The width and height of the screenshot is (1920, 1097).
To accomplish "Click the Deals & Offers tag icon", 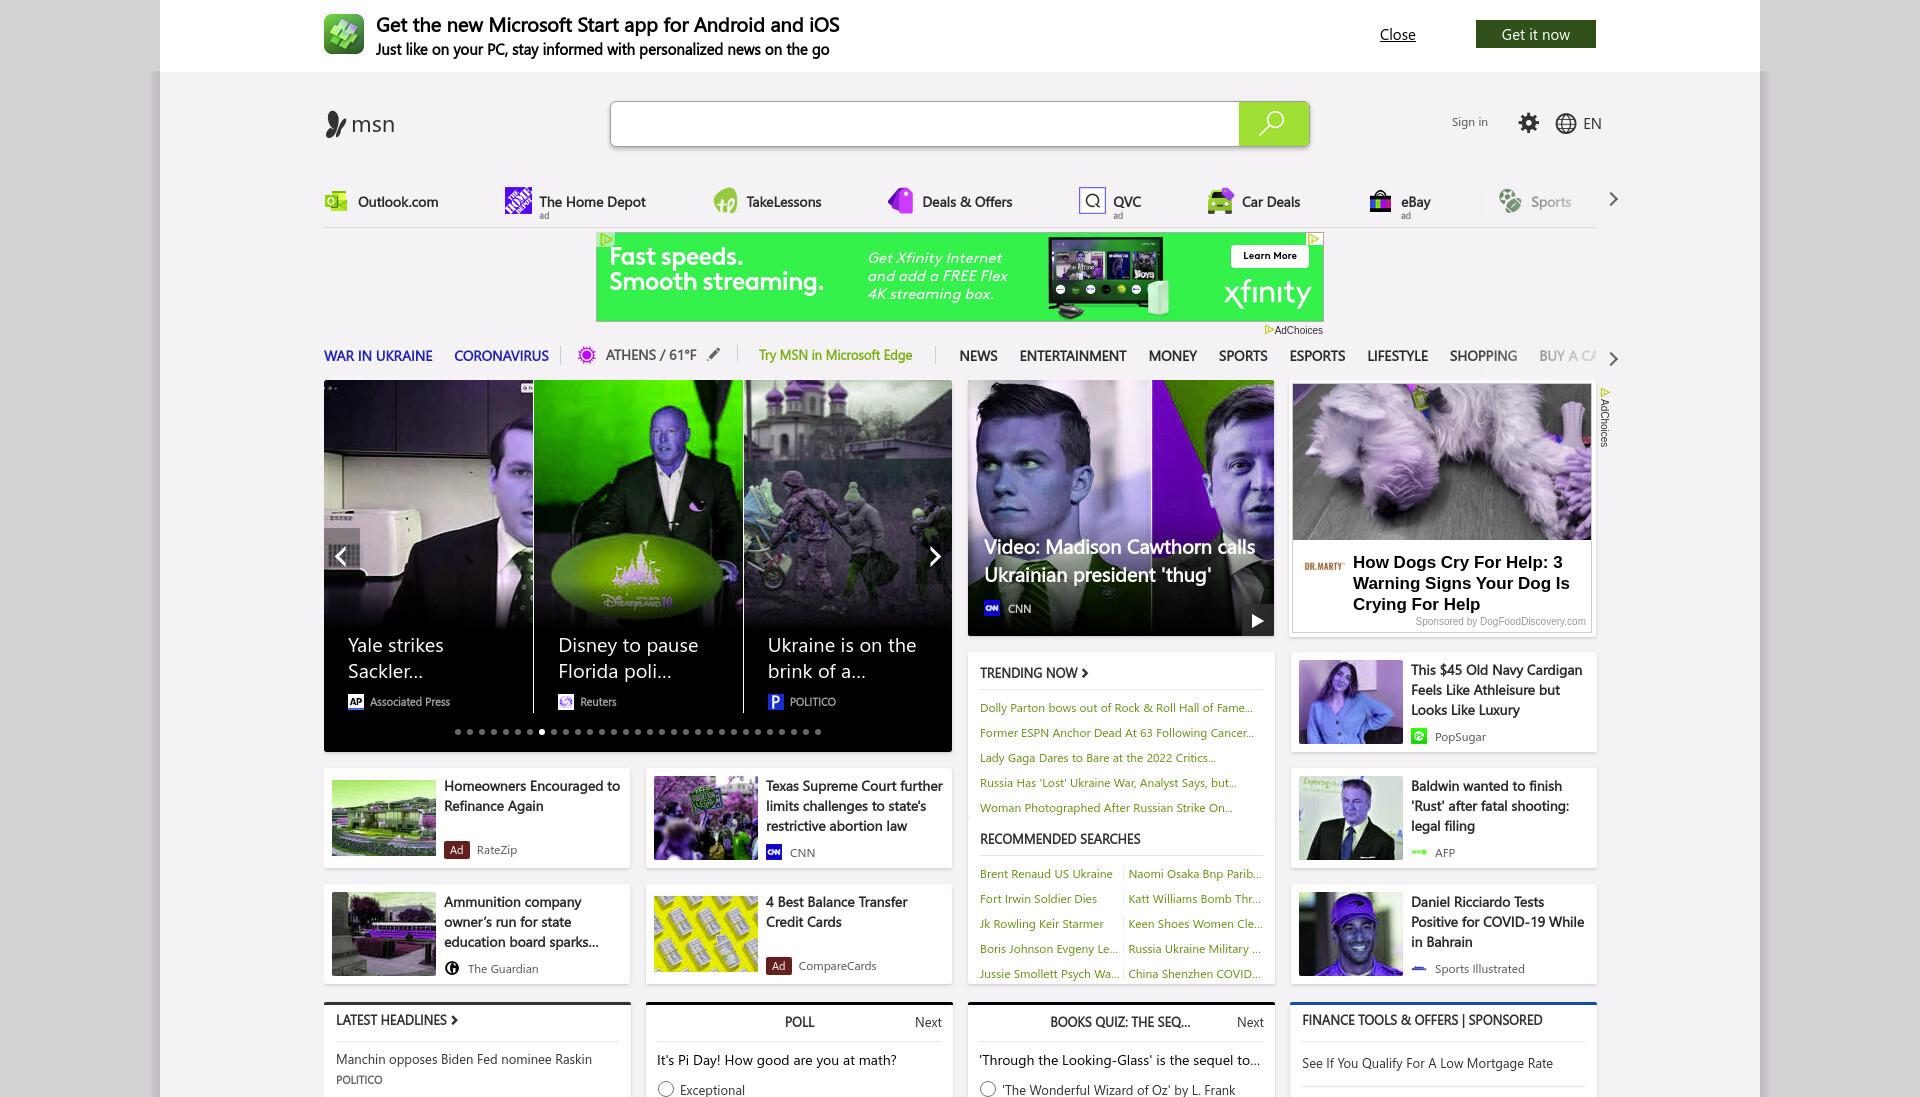I will (900, 201).
